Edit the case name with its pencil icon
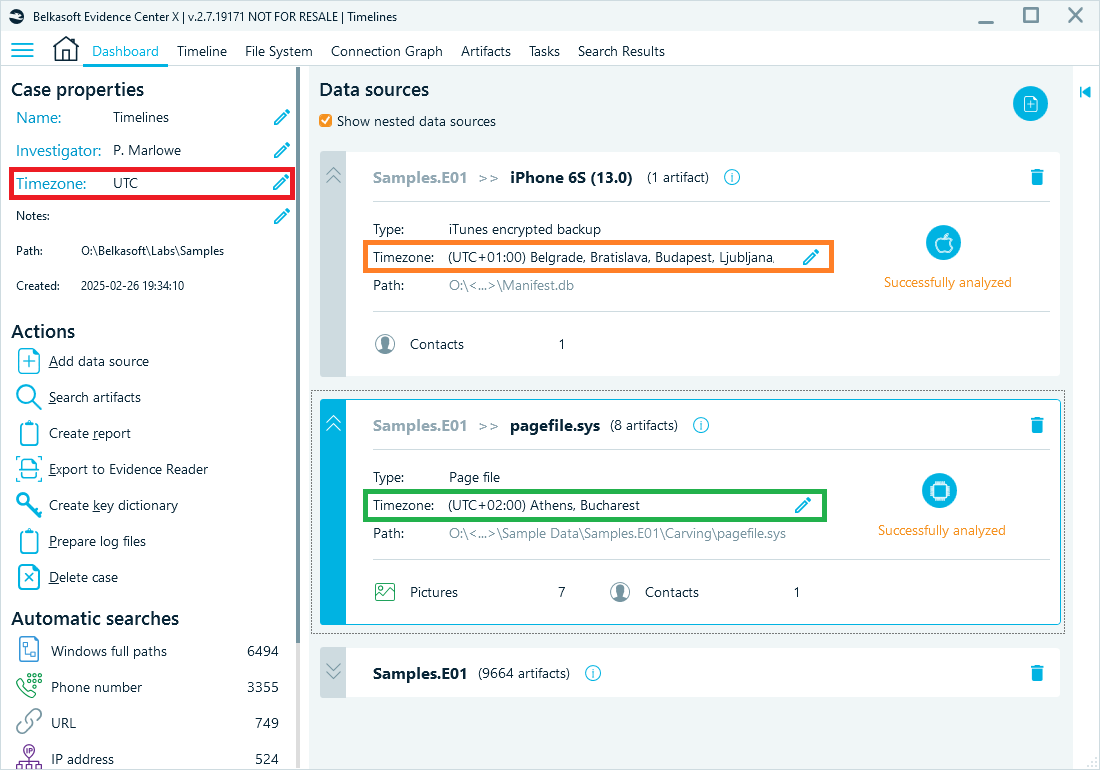The height and width of the screenshot is (770, 1100). [x=281, y=117]
